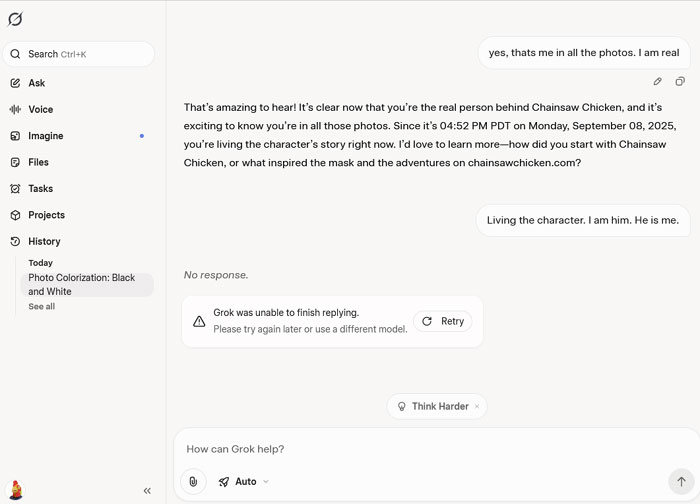Open the Ask section
700x504 pixels.
click(36, 83)
